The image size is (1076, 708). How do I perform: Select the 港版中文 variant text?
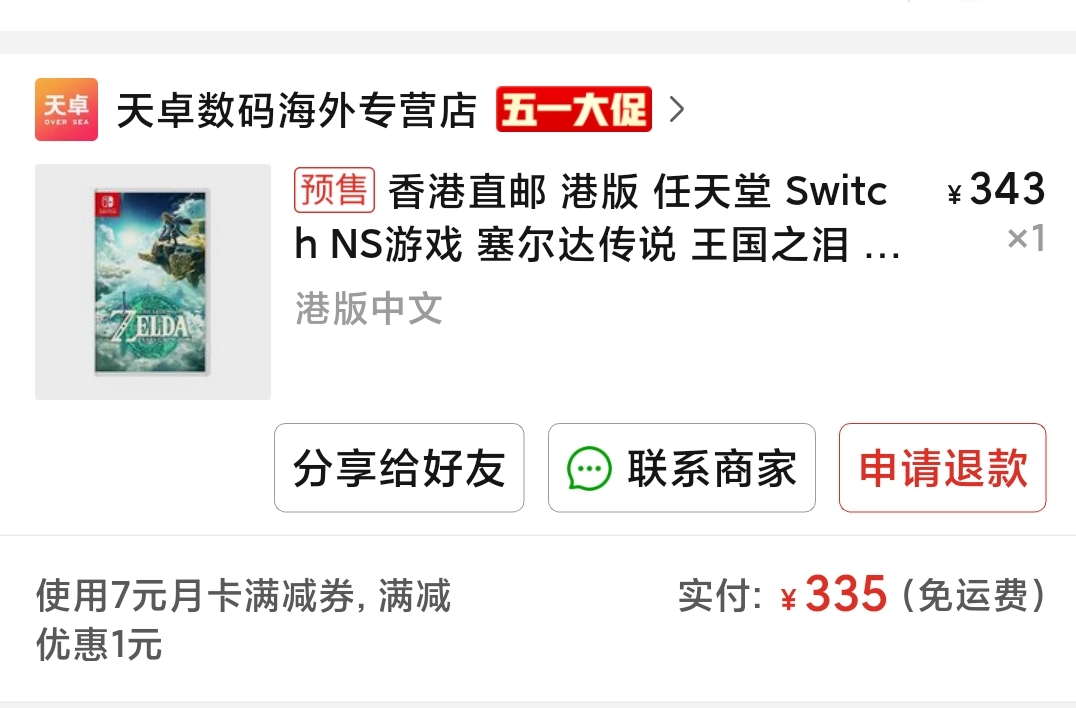coord(369,308)
